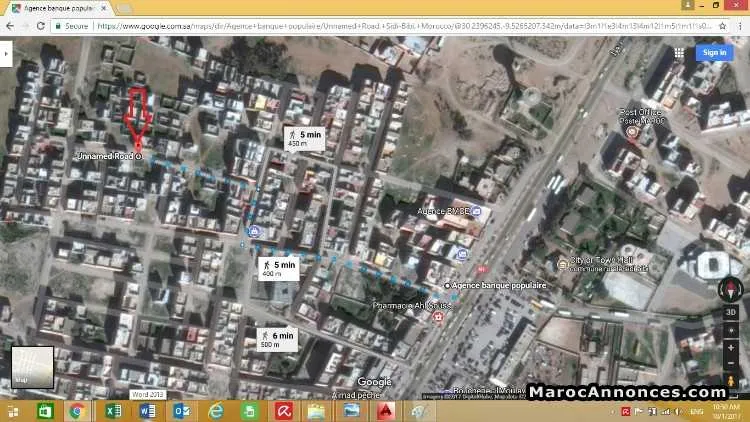The image size is (750, 422).
Task: Click the volume icon in system tray
Action: pyautogui.click(x=677, y=412)
